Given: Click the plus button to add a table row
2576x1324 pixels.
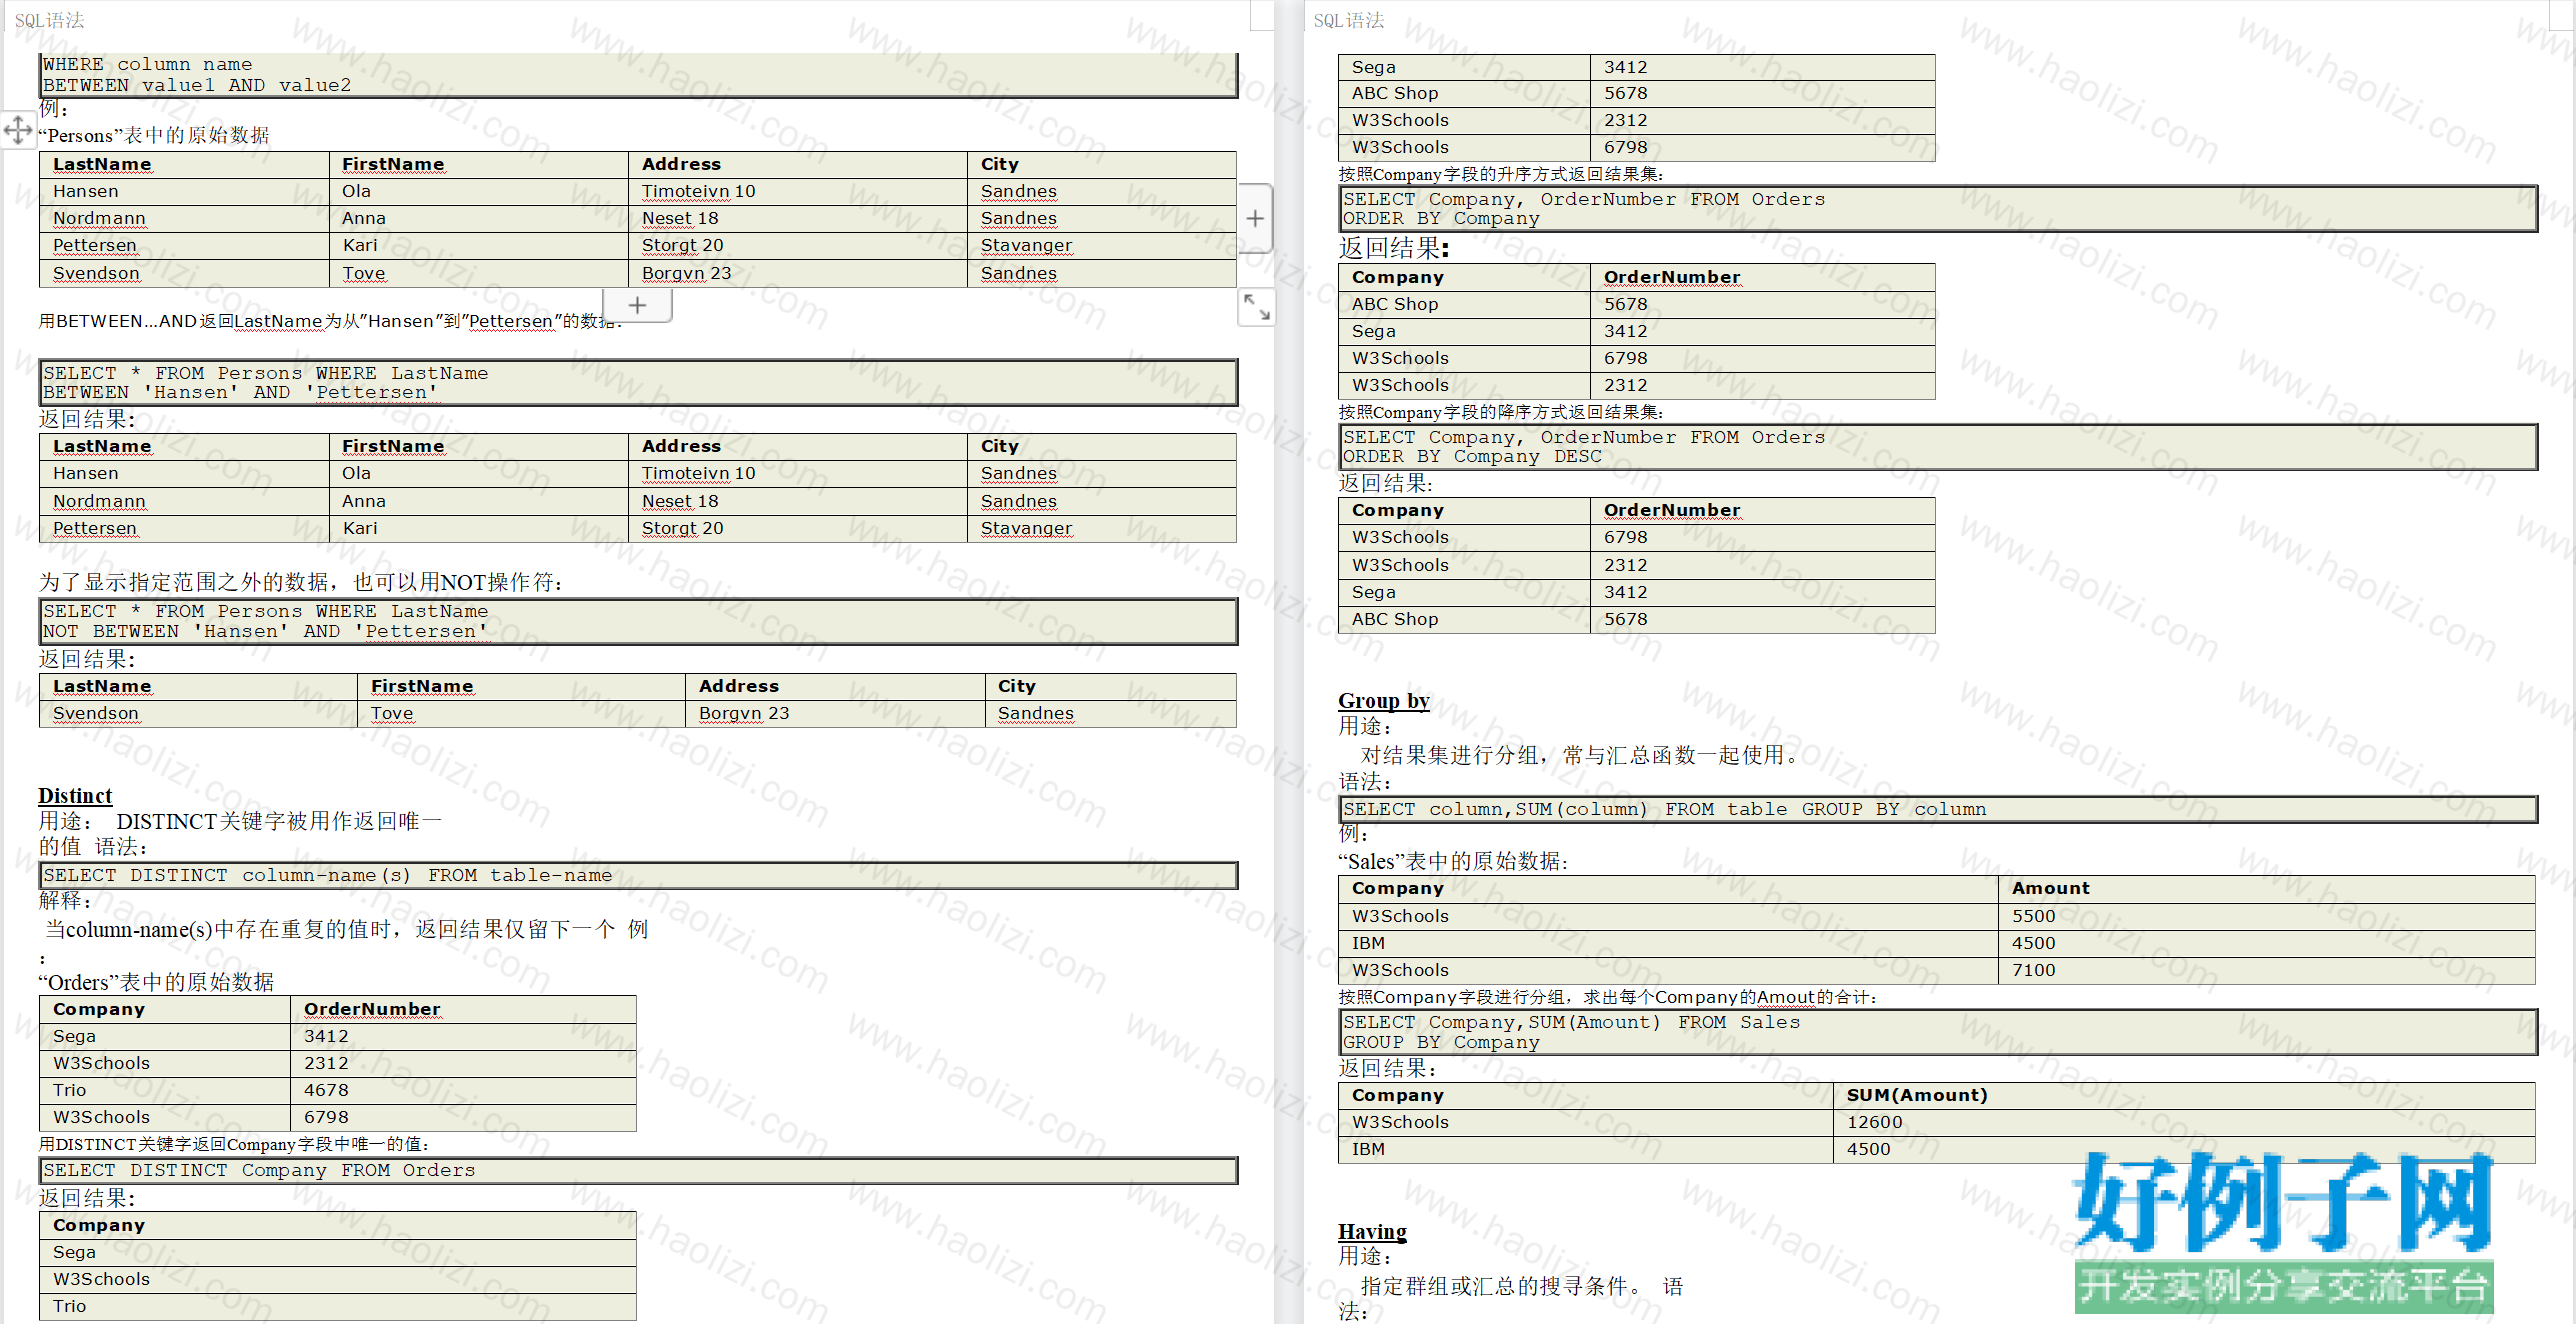Looking at the screenshot, I should click(x=637, y=305).
